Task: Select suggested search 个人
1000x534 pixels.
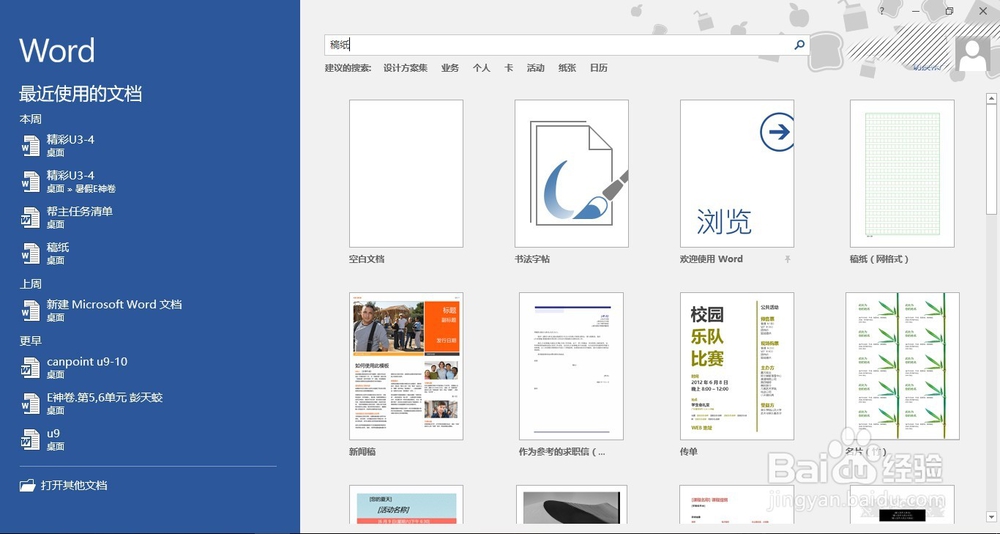Action: click(482, 68)
